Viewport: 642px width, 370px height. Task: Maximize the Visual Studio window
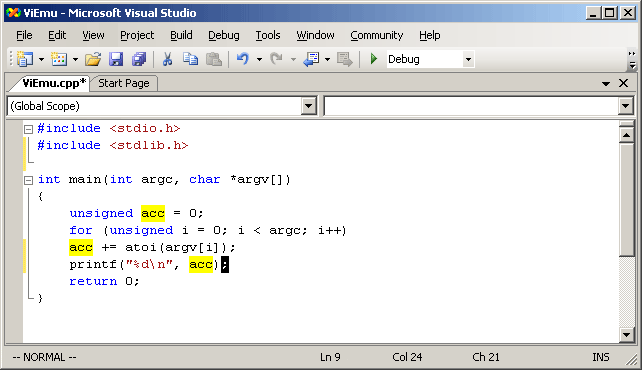610,13
